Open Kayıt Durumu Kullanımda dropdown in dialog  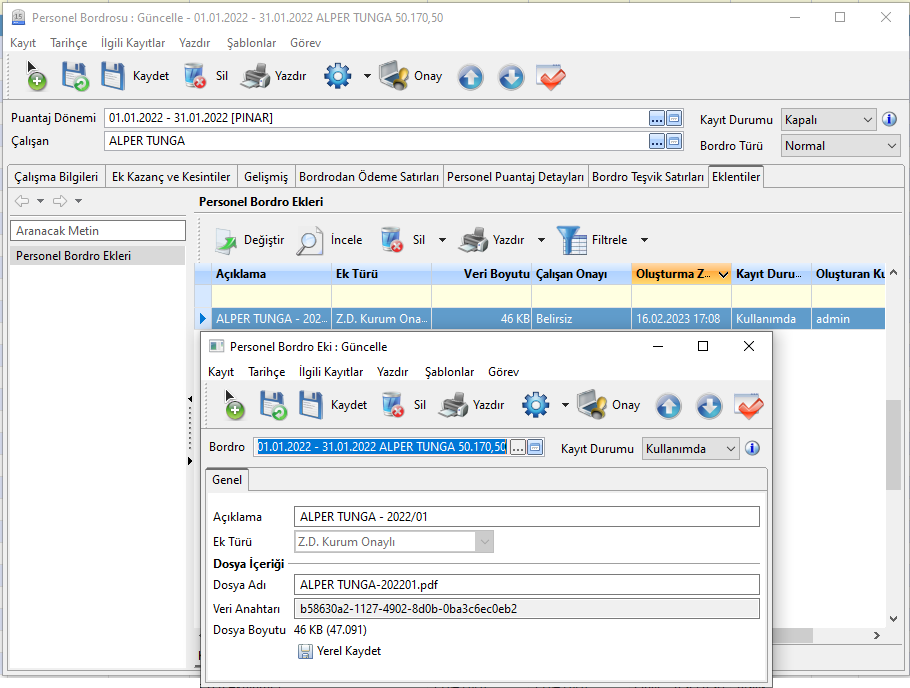(x=729, y=448)
